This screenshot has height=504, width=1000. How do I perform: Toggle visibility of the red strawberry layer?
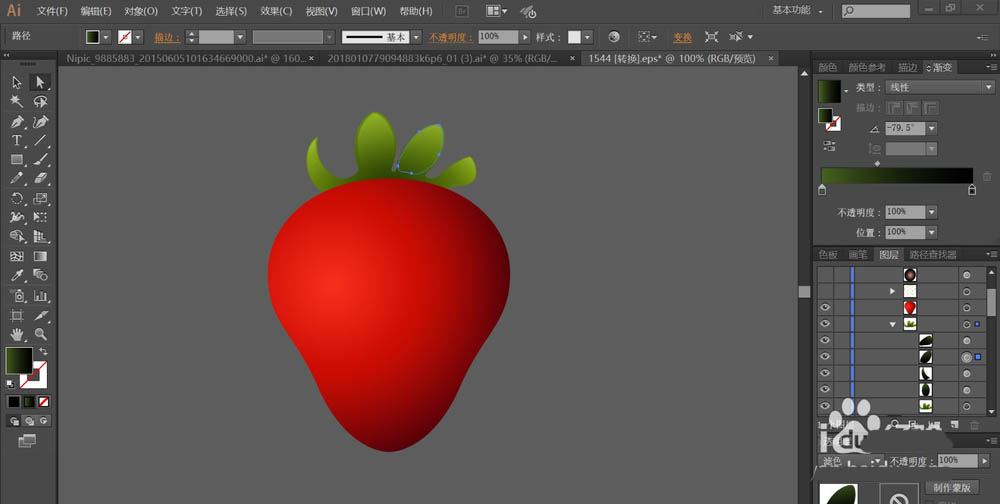[x=825, y=308]
